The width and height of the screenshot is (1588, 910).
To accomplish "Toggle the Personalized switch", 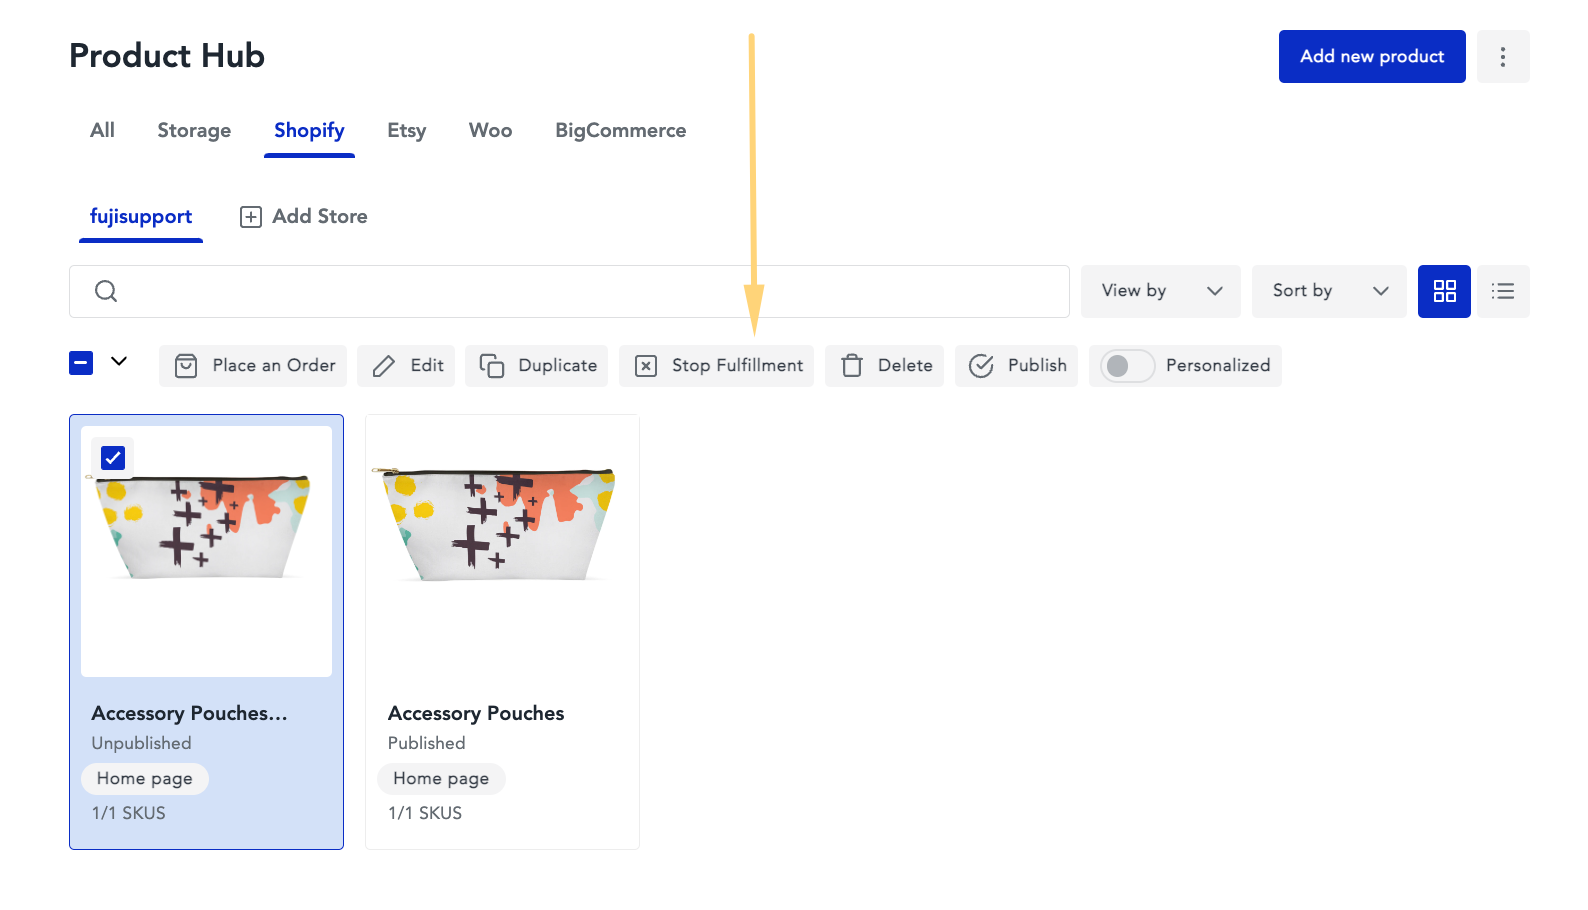I will [1127, 366].
